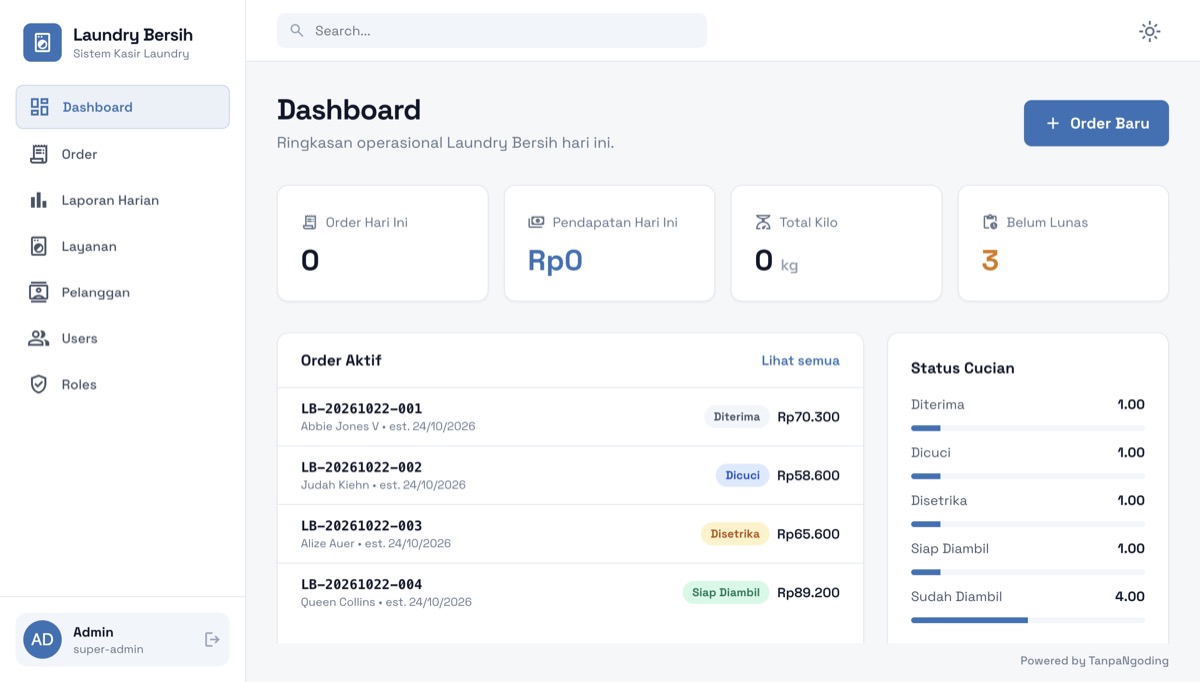
Task: Go to the Order menu item
Action: pos(123,154)
